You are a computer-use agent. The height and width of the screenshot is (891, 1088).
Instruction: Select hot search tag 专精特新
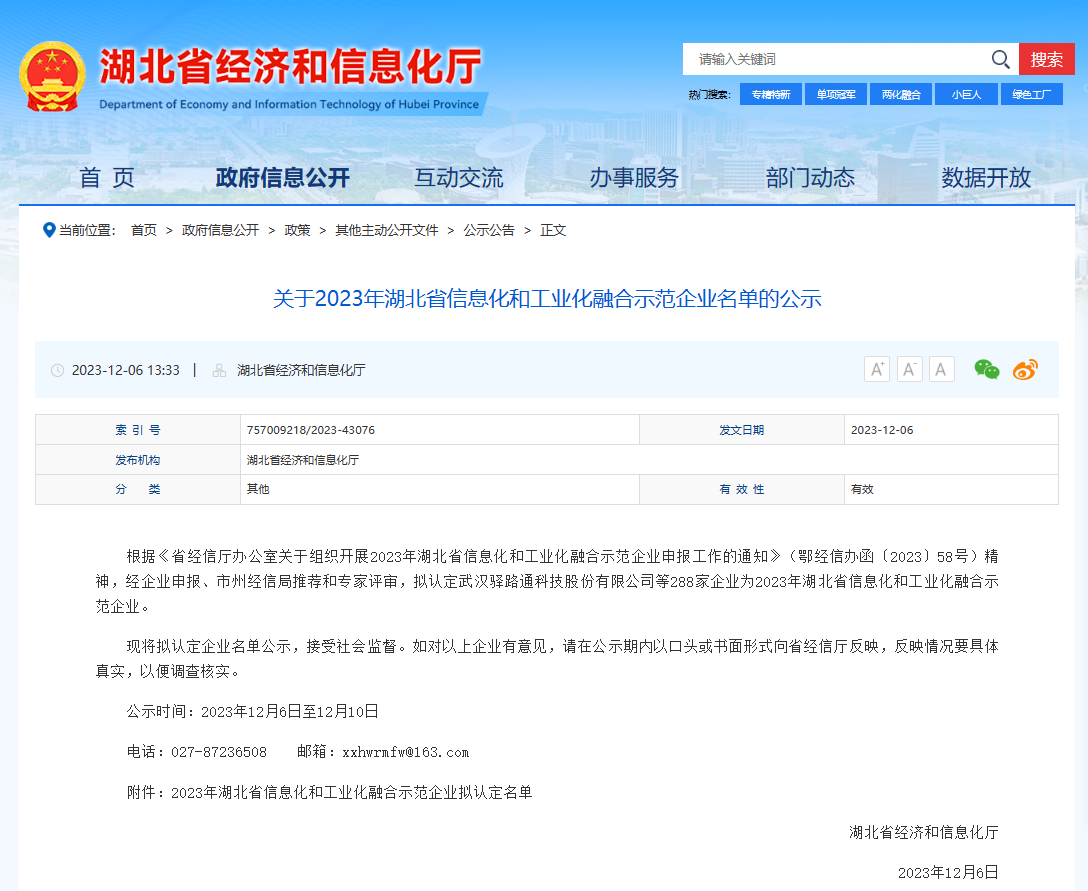pos(770,94)
